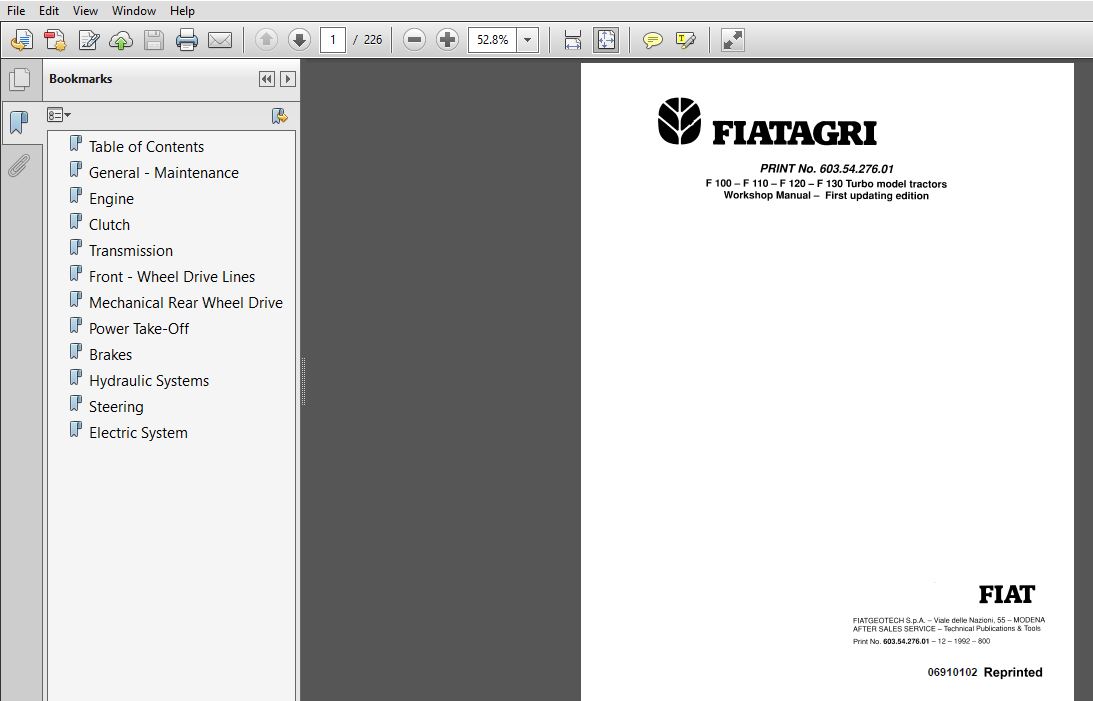Viewport: 1093px width, 701px height.
Task: Go to next page with down arrow
Action: point(299,40)
